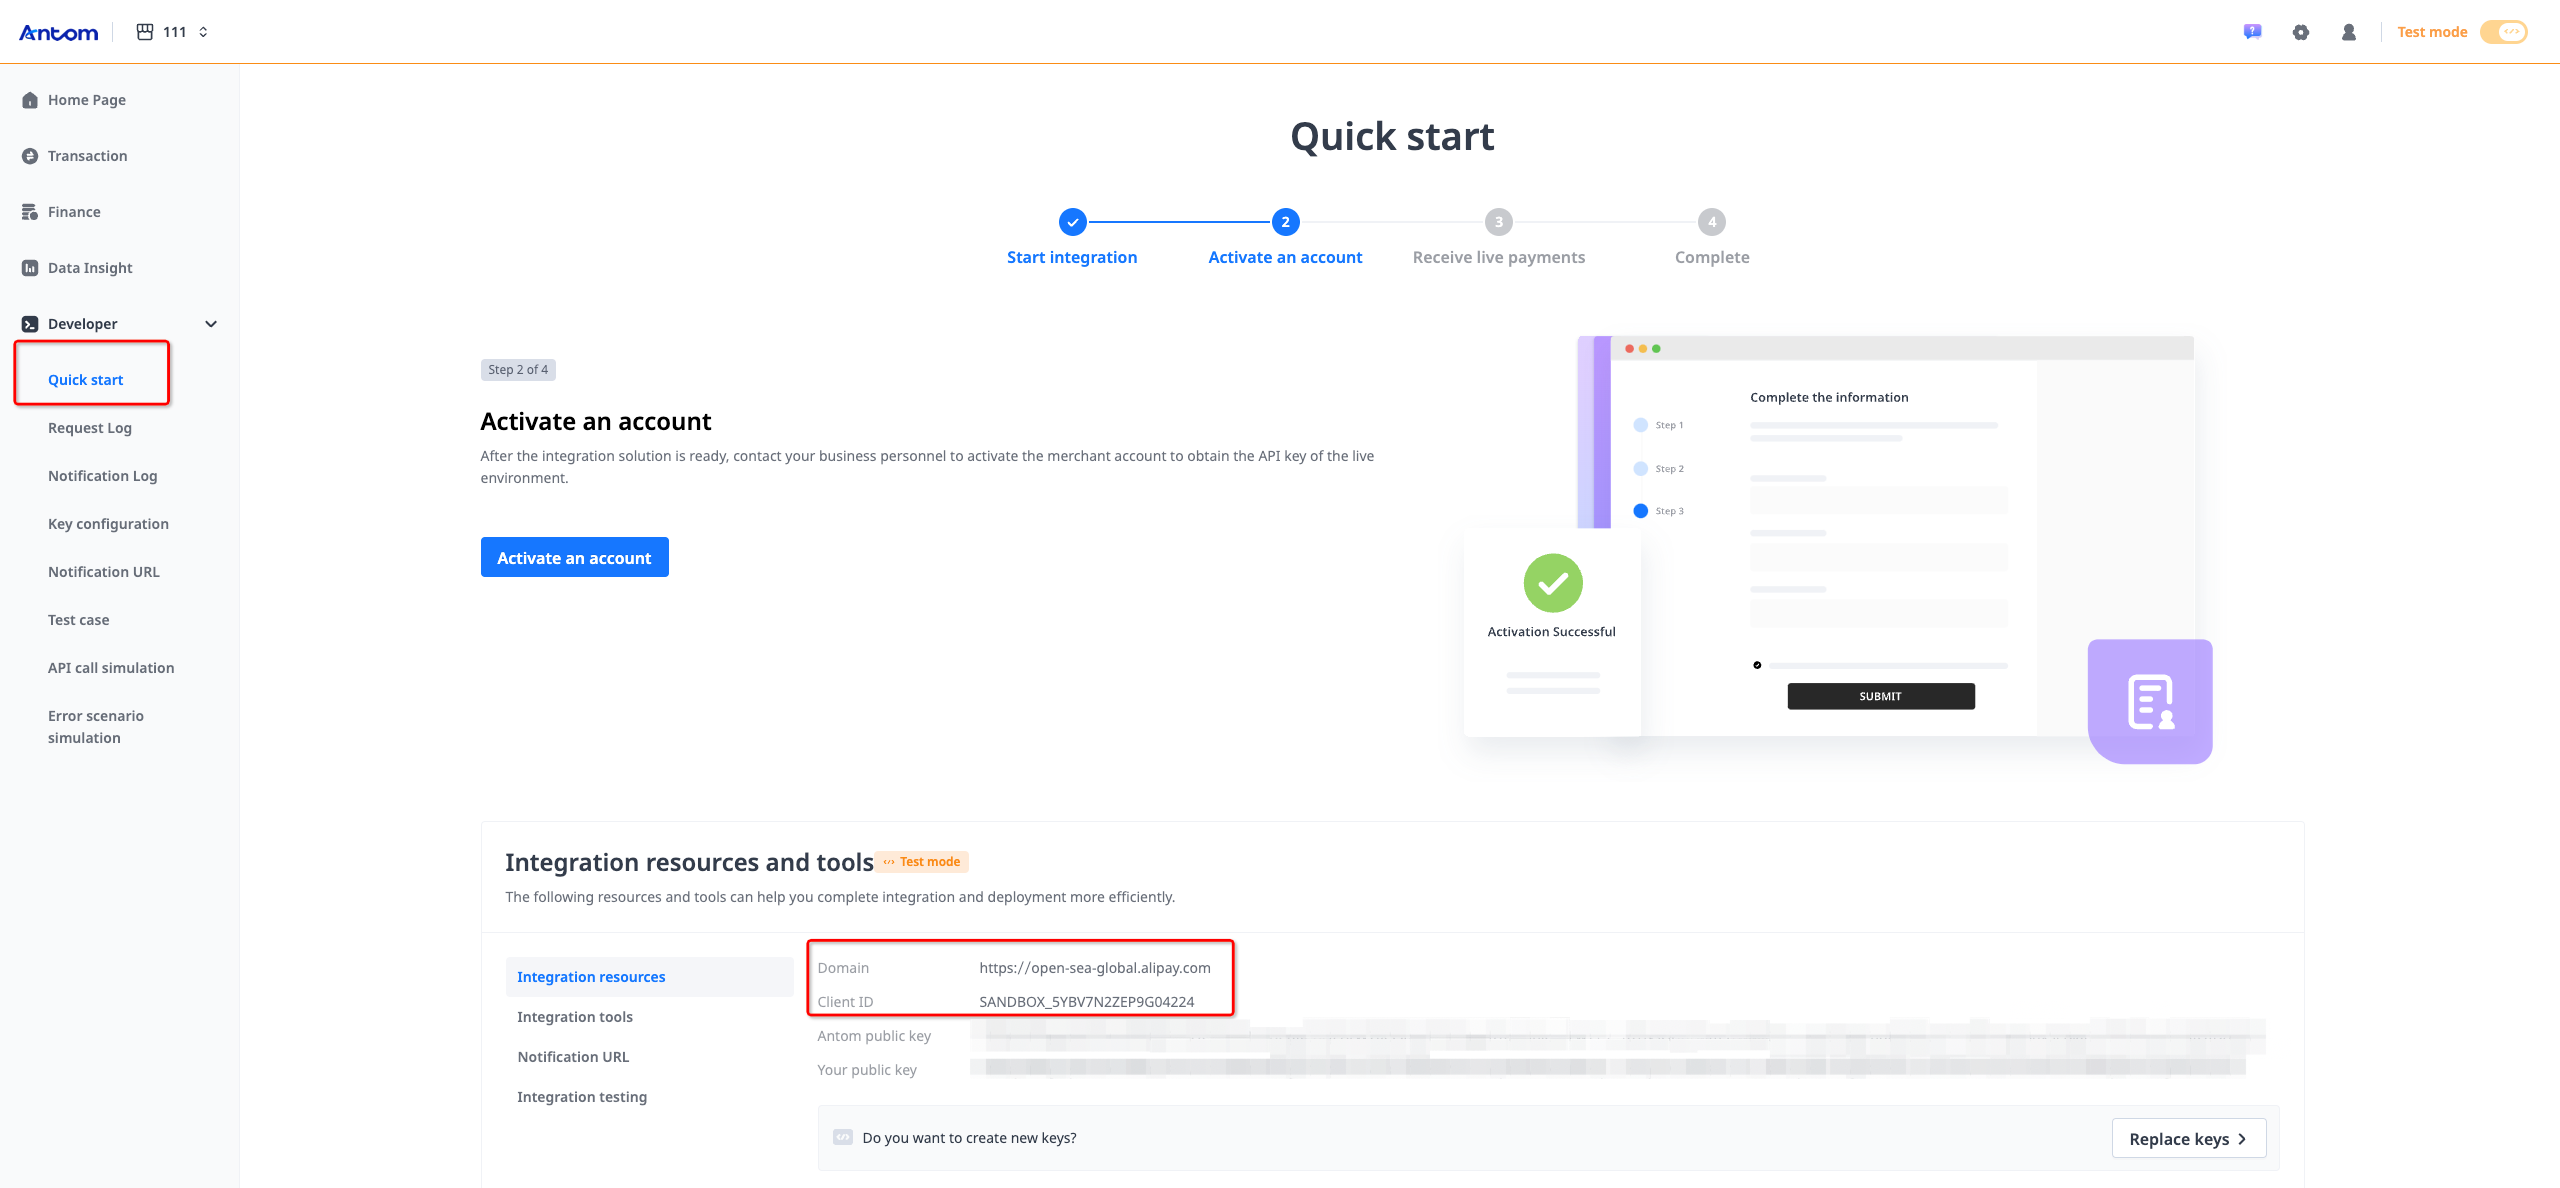Viewport: 2560px width, 1188px height.
Task: Collapse the Developer menu chevron
Action: (x=211, y=324)
